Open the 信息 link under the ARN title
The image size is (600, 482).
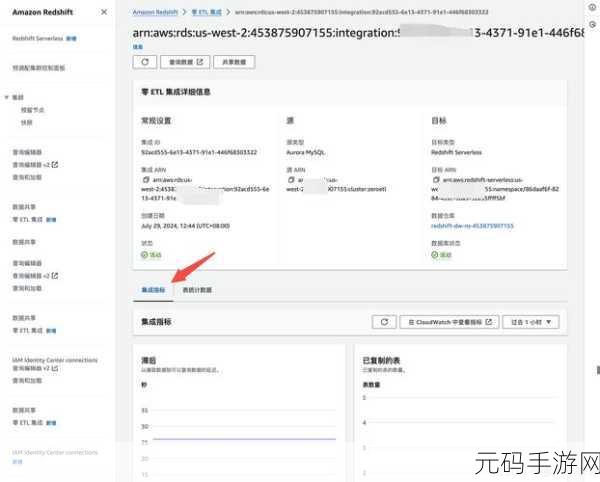138,47
